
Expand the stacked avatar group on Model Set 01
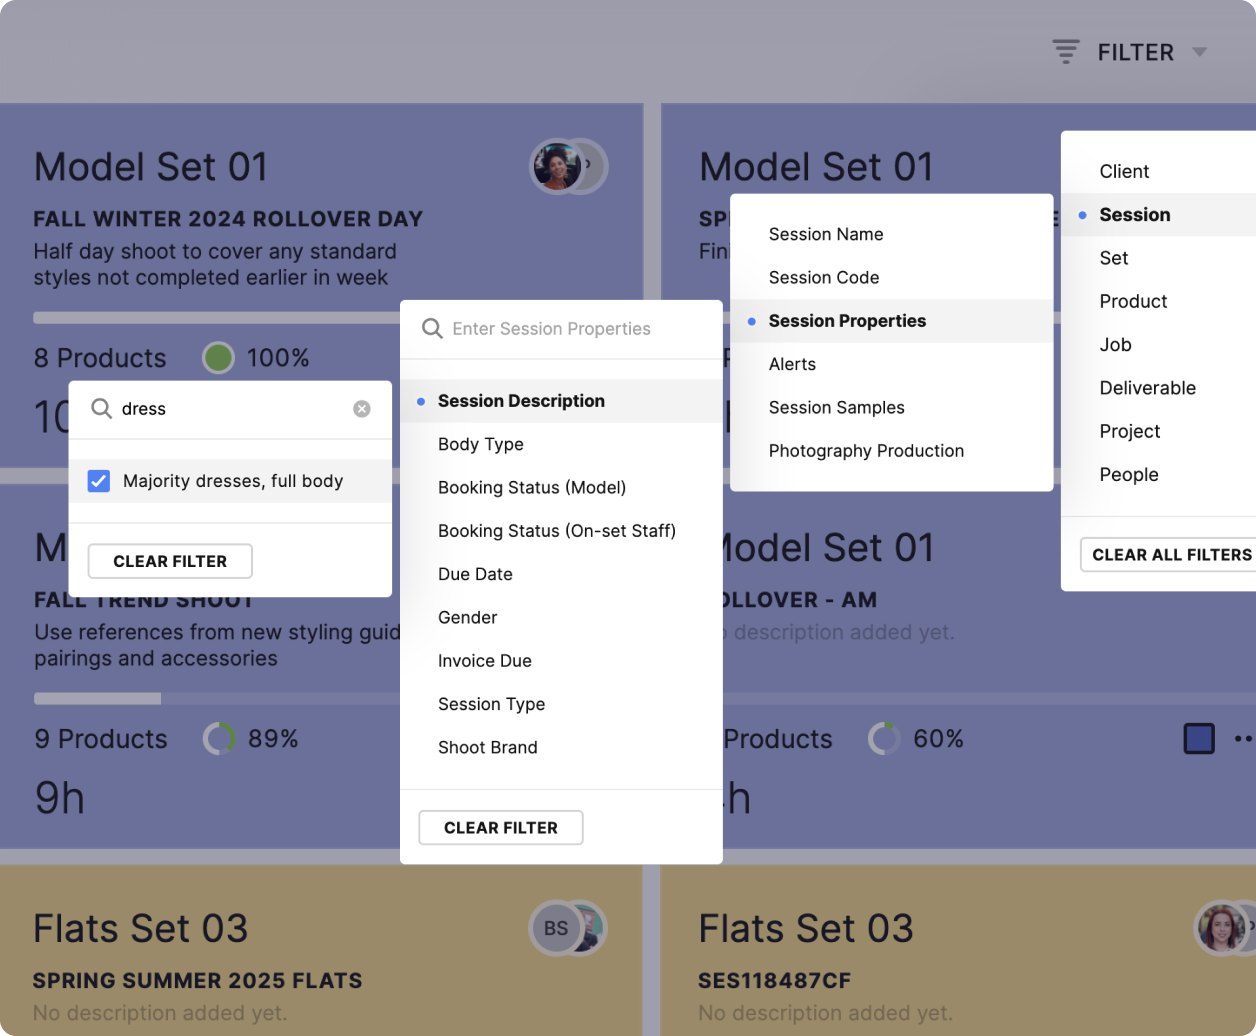click(x=588, y=167)
